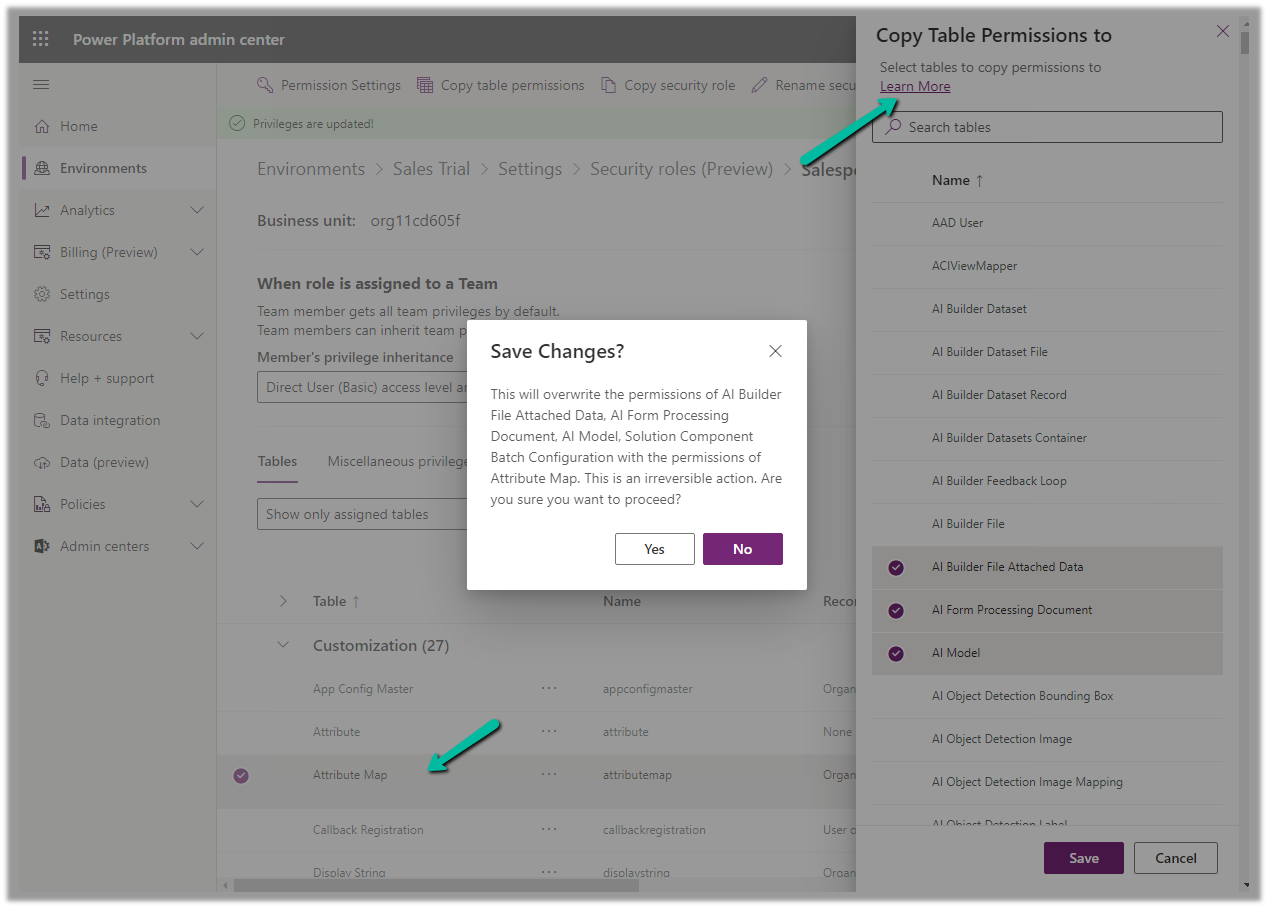Select AI Object Detection Bounding Box row
1268x908 pixels.
[x=1047, y=696]
